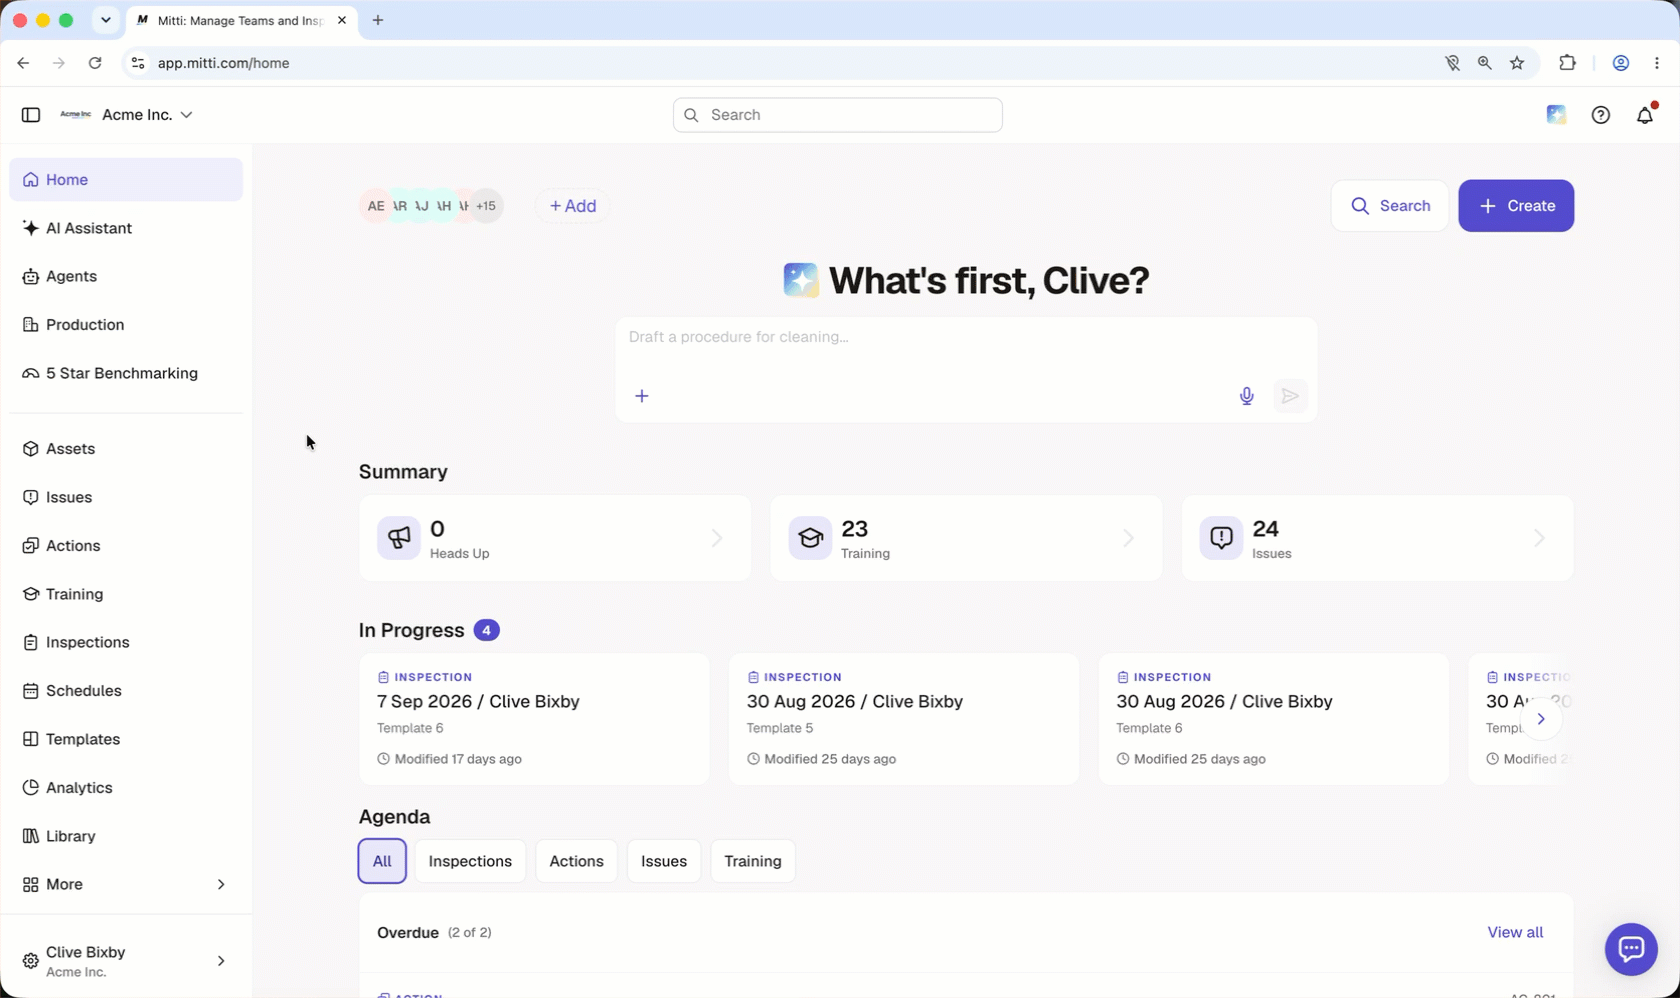Image resolution: width=1680 pixels, height=998 pixels.
Task: Focus the Draft a procedure prompt field
Action: click(x=966, y=337)
